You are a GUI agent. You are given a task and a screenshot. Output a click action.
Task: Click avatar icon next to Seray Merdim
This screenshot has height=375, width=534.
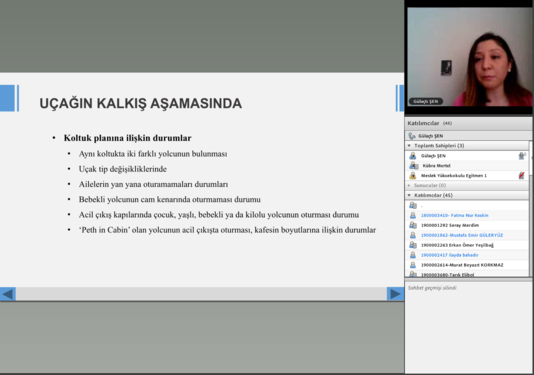(413, 225)
